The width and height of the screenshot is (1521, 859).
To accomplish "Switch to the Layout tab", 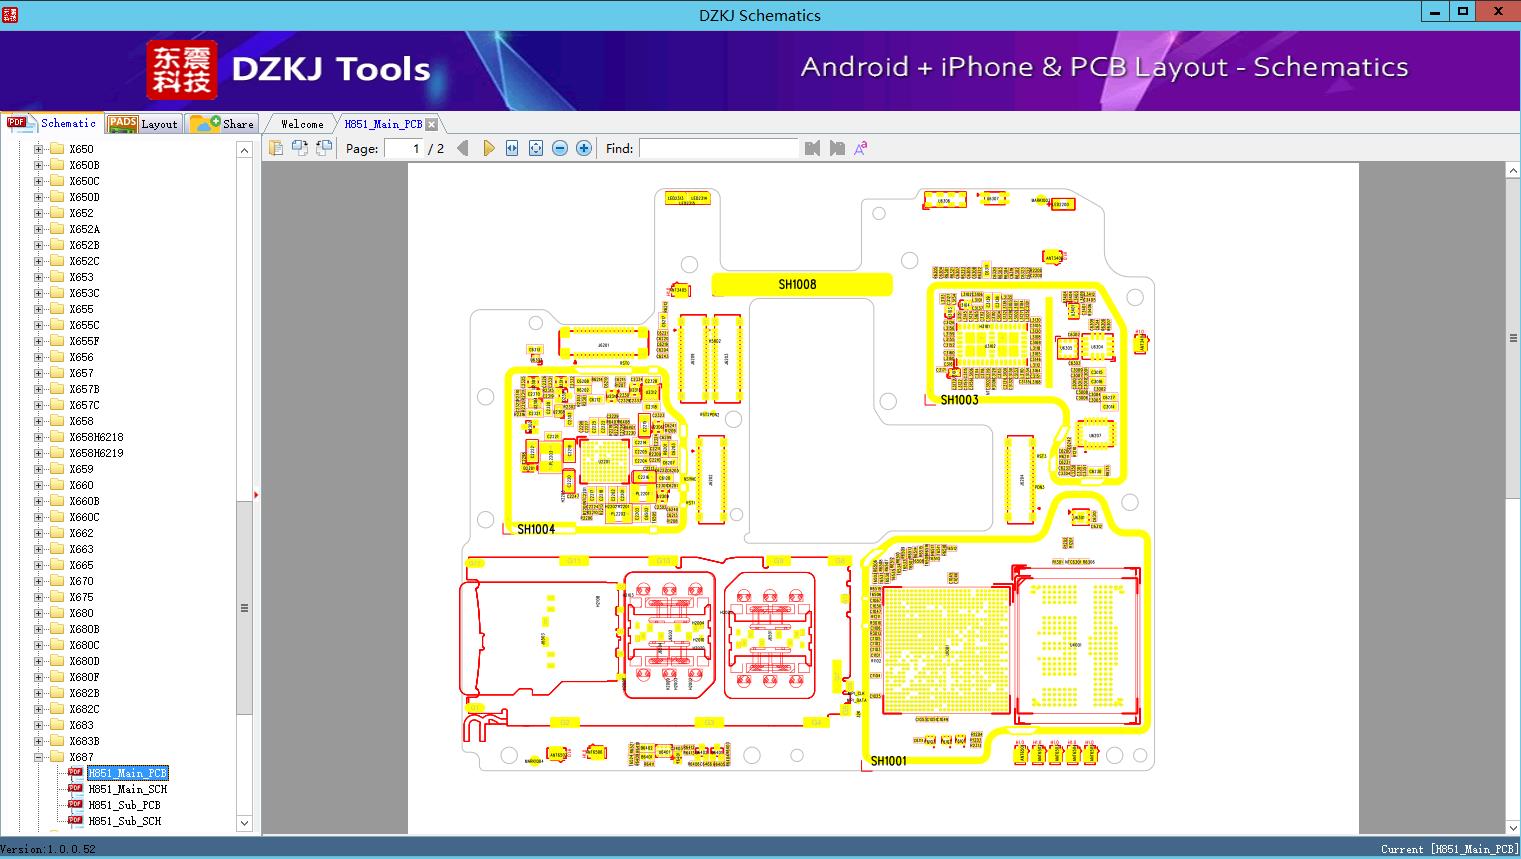I will coord(143,123).
